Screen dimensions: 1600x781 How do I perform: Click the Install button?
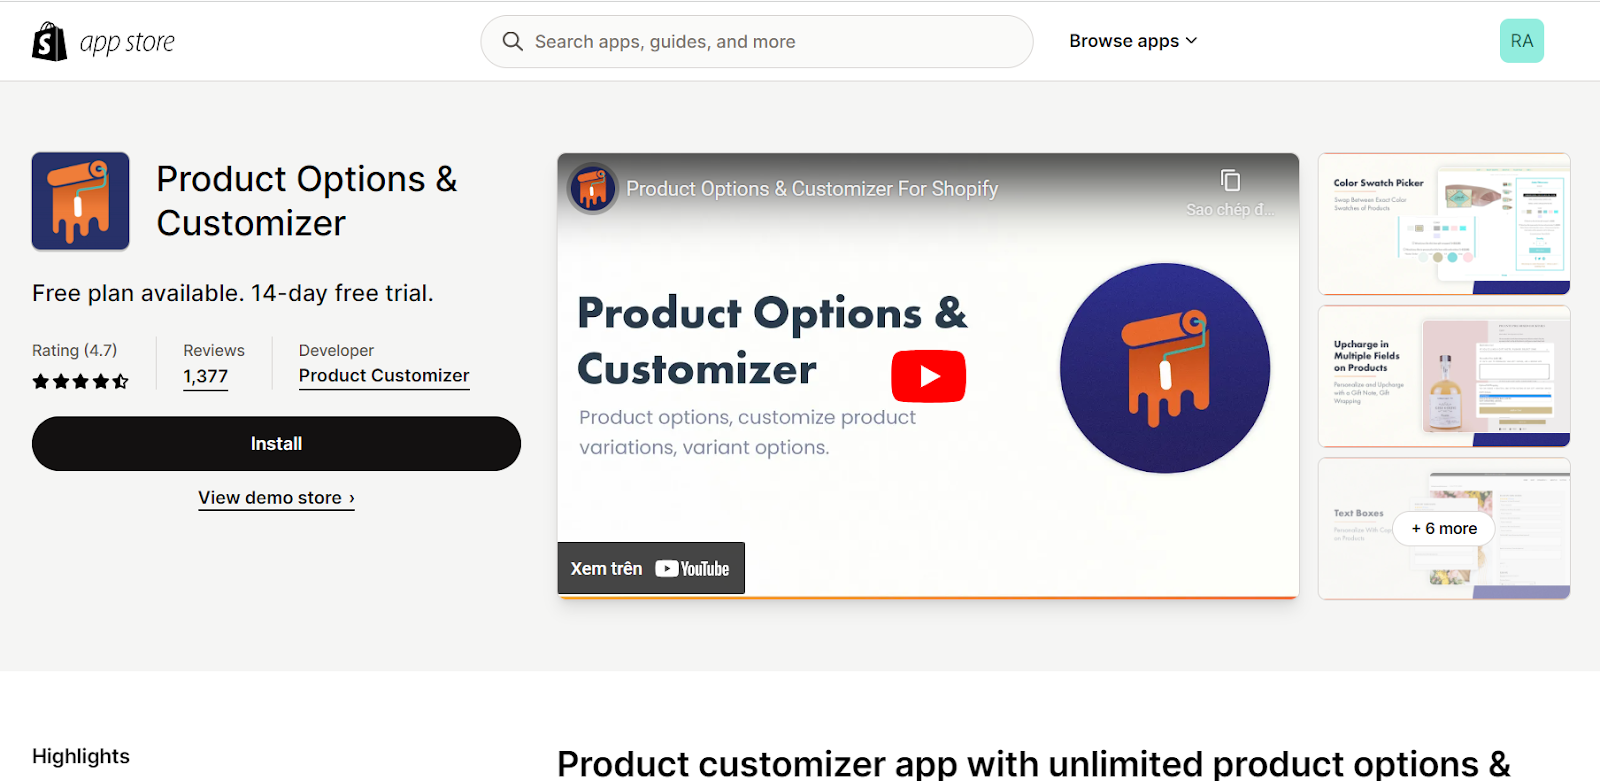point(276,444)
